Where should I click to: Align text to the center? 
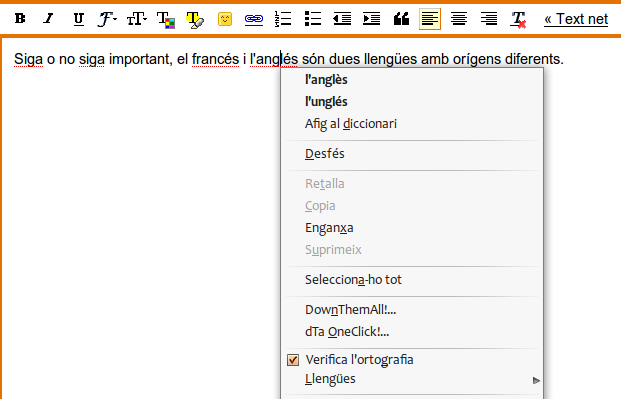tap(459, 19)
